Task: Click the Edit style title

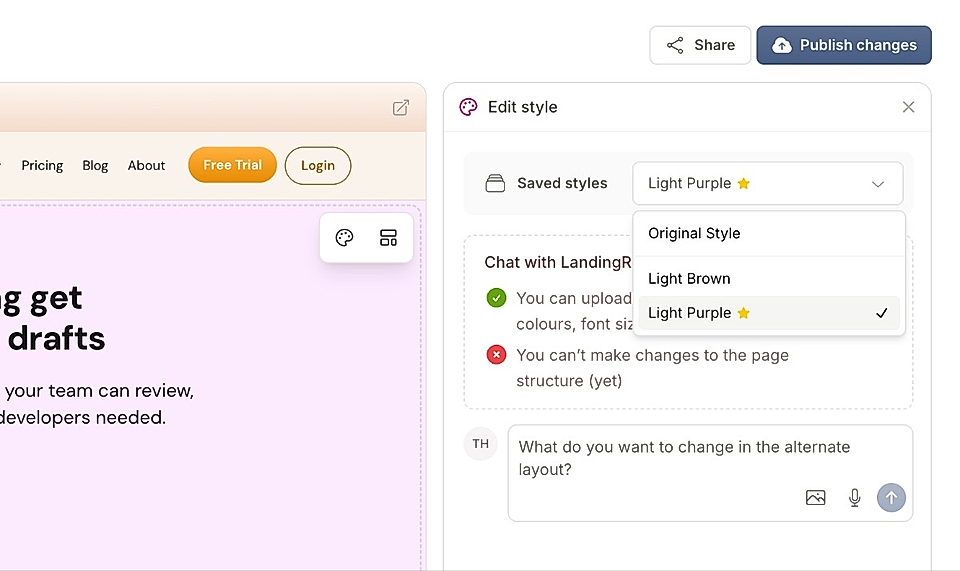Action: click(x=522, y=107)
